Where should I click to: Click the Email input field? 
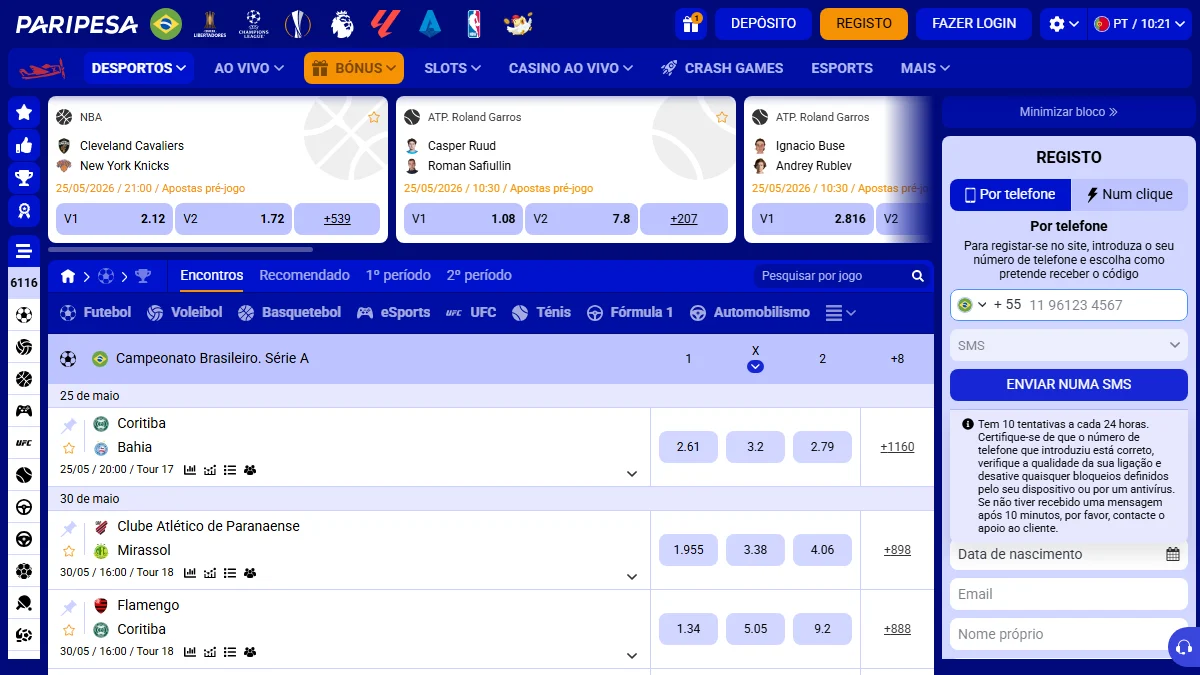[1069, 594]
